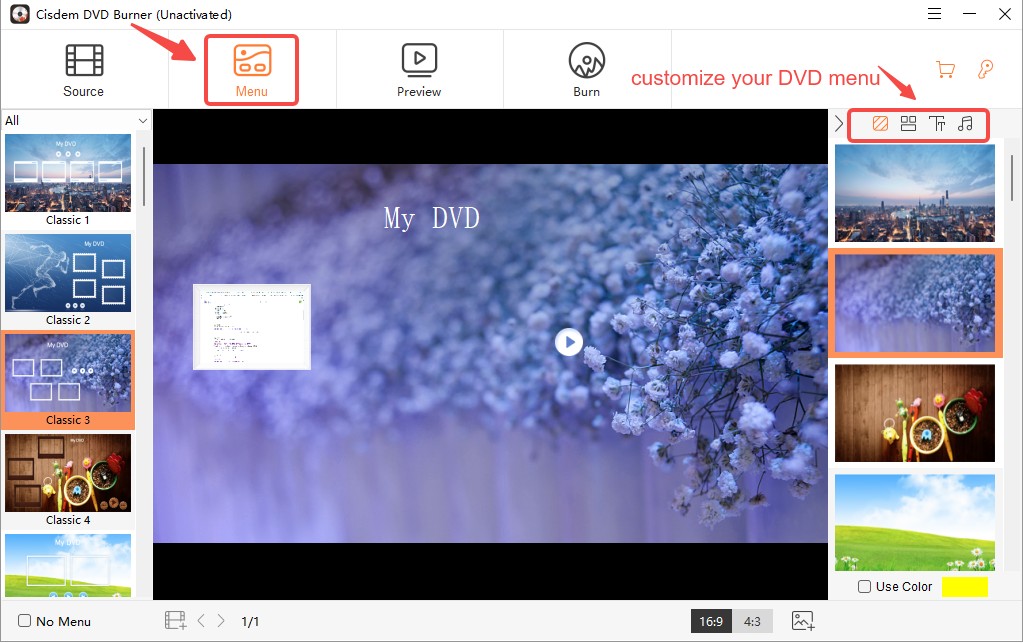Enable the No Menu checkbox
Viewport: 1023px width, 643px height.
coord(25,621)
